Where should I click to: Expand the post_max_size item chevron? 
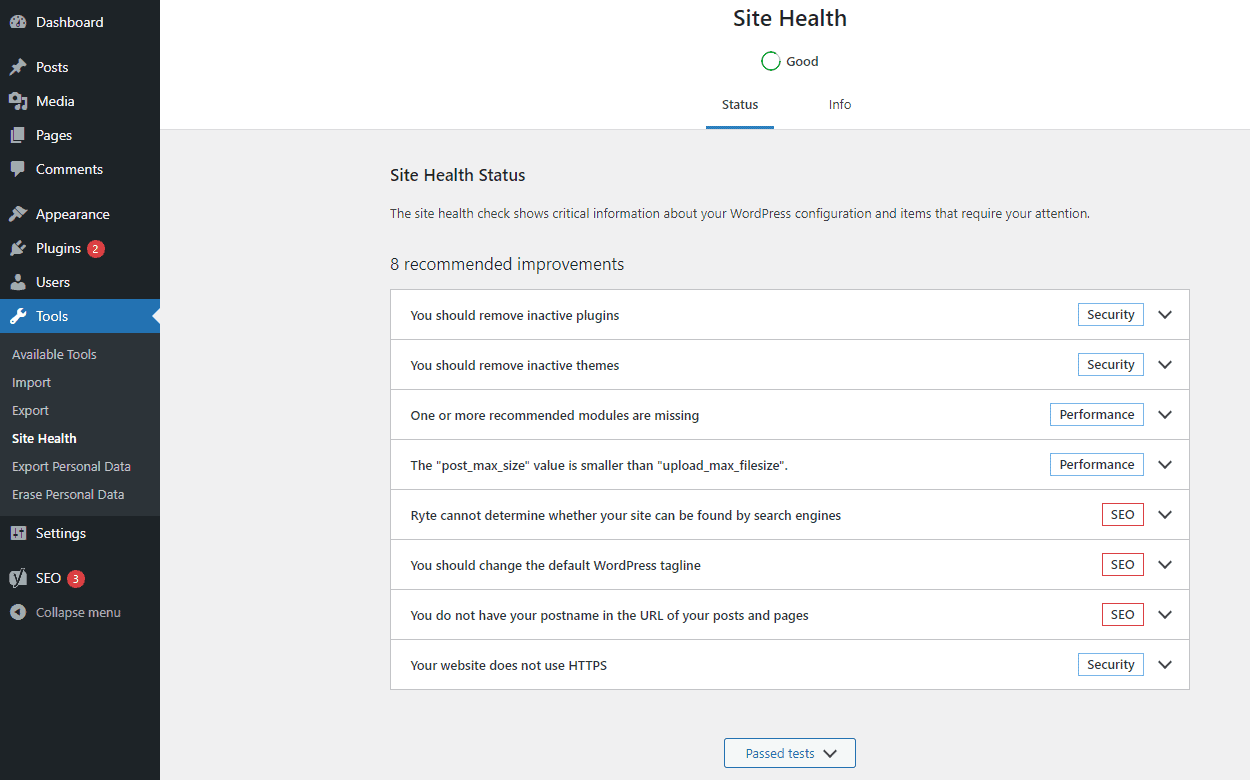click(x=1165, y=464)
